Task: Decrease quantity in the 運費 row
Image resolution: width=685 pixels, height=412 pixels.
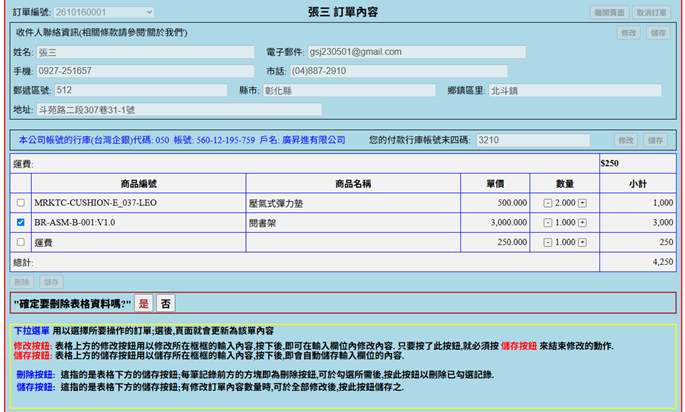Action: click(x=547, y=242)
